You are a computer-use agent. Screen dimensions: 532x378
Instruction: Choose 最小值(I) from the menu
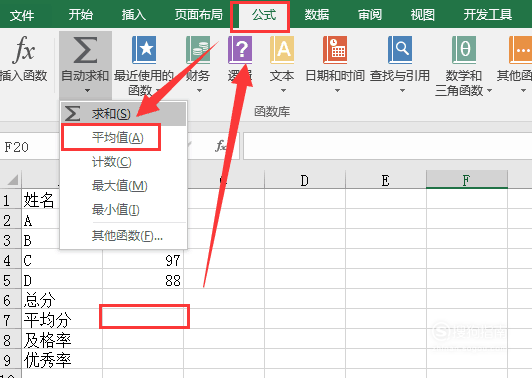[x=124, y=210]
